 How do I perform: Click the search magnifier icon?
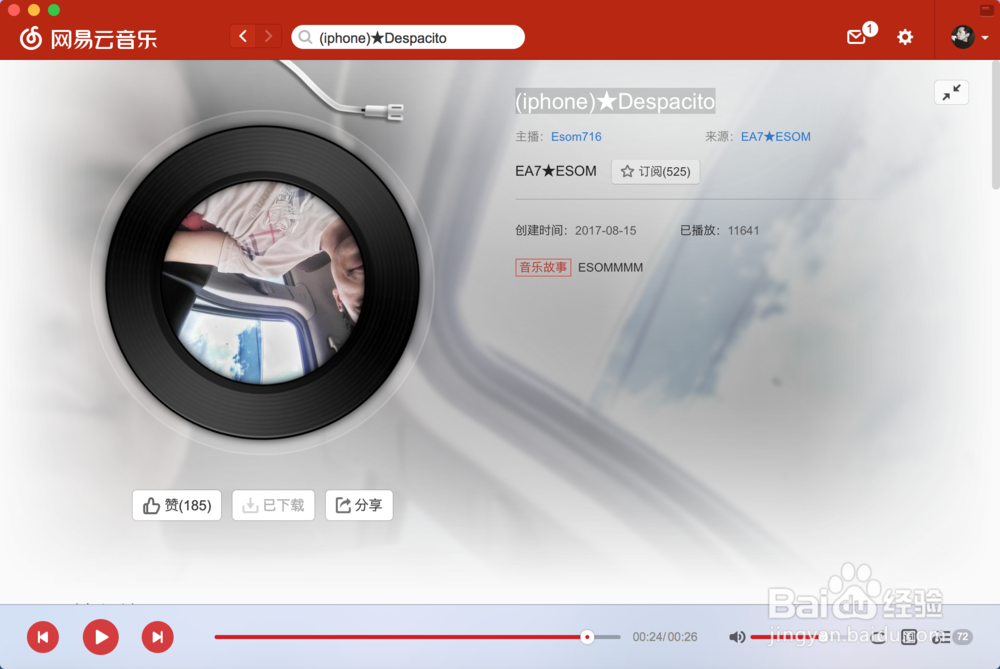[x=305, y=37]
